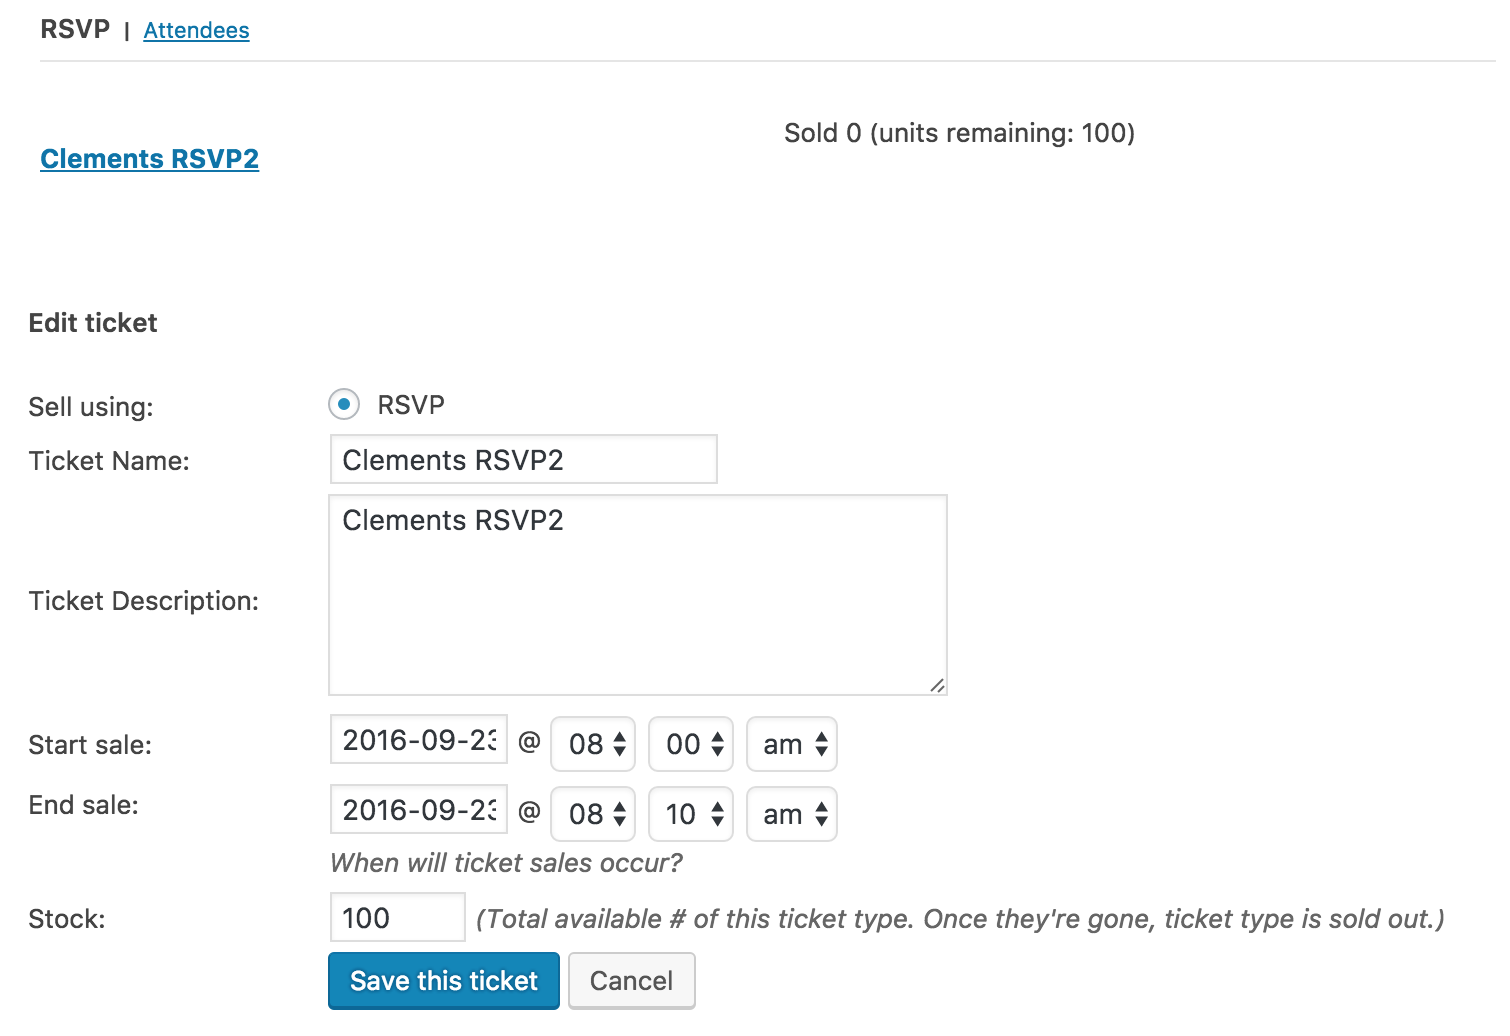Click the Sold 0 units remaining text
Image resolution: width=1510 pixels, height=1036 pixels.
pos(959,133)
